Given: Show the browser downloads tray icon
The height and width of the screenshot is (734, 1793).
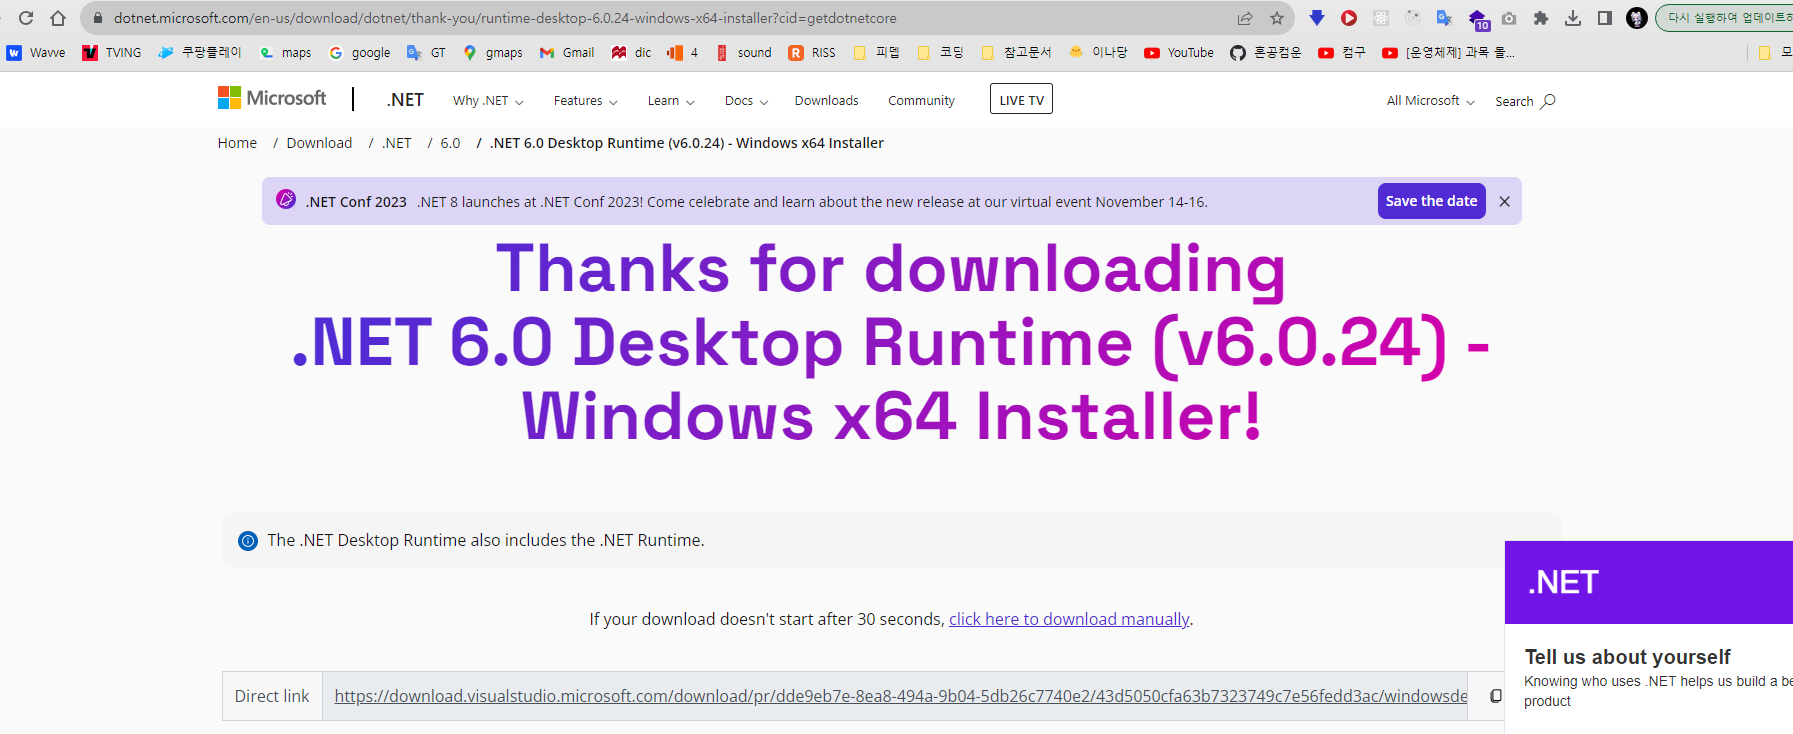Looking at the screenshot, I should (1573, 18).
